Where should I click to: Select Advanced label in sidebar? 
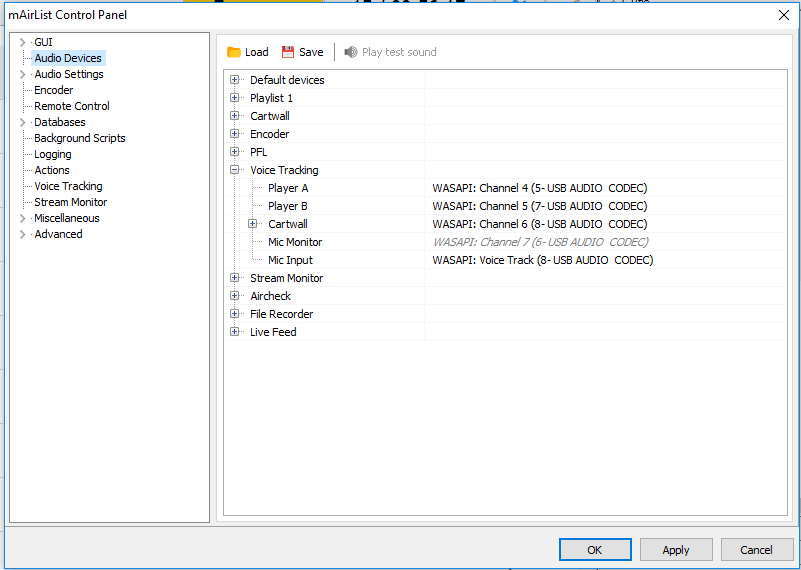click(x=58, y=234)
